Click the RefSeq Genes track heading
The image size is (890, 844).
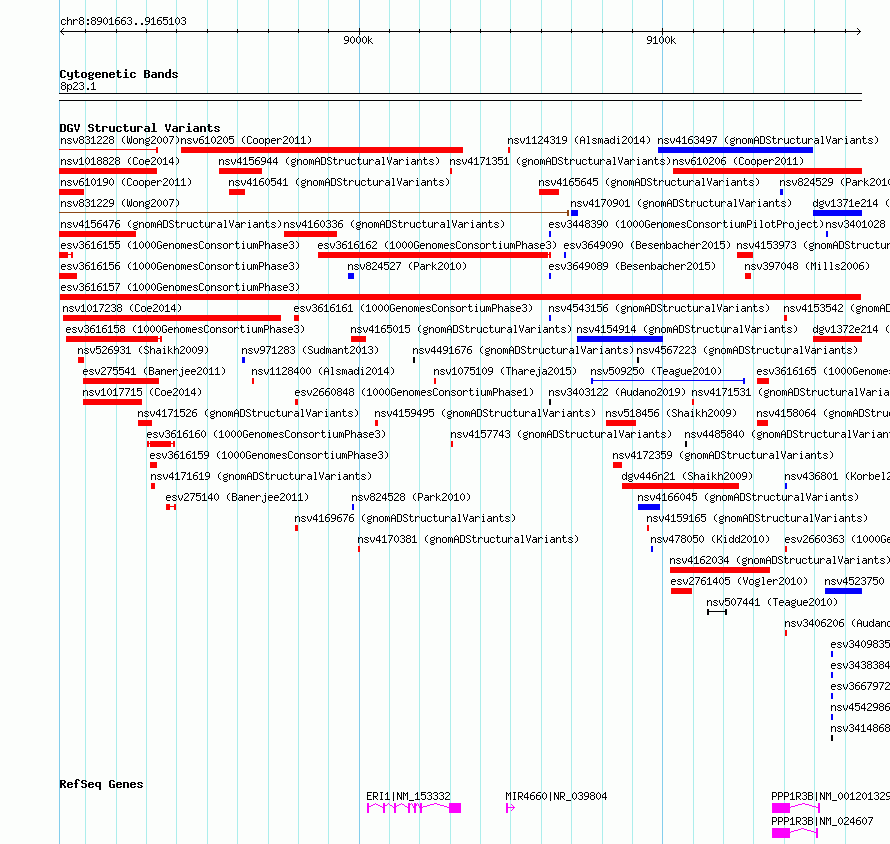click(101, 784)
